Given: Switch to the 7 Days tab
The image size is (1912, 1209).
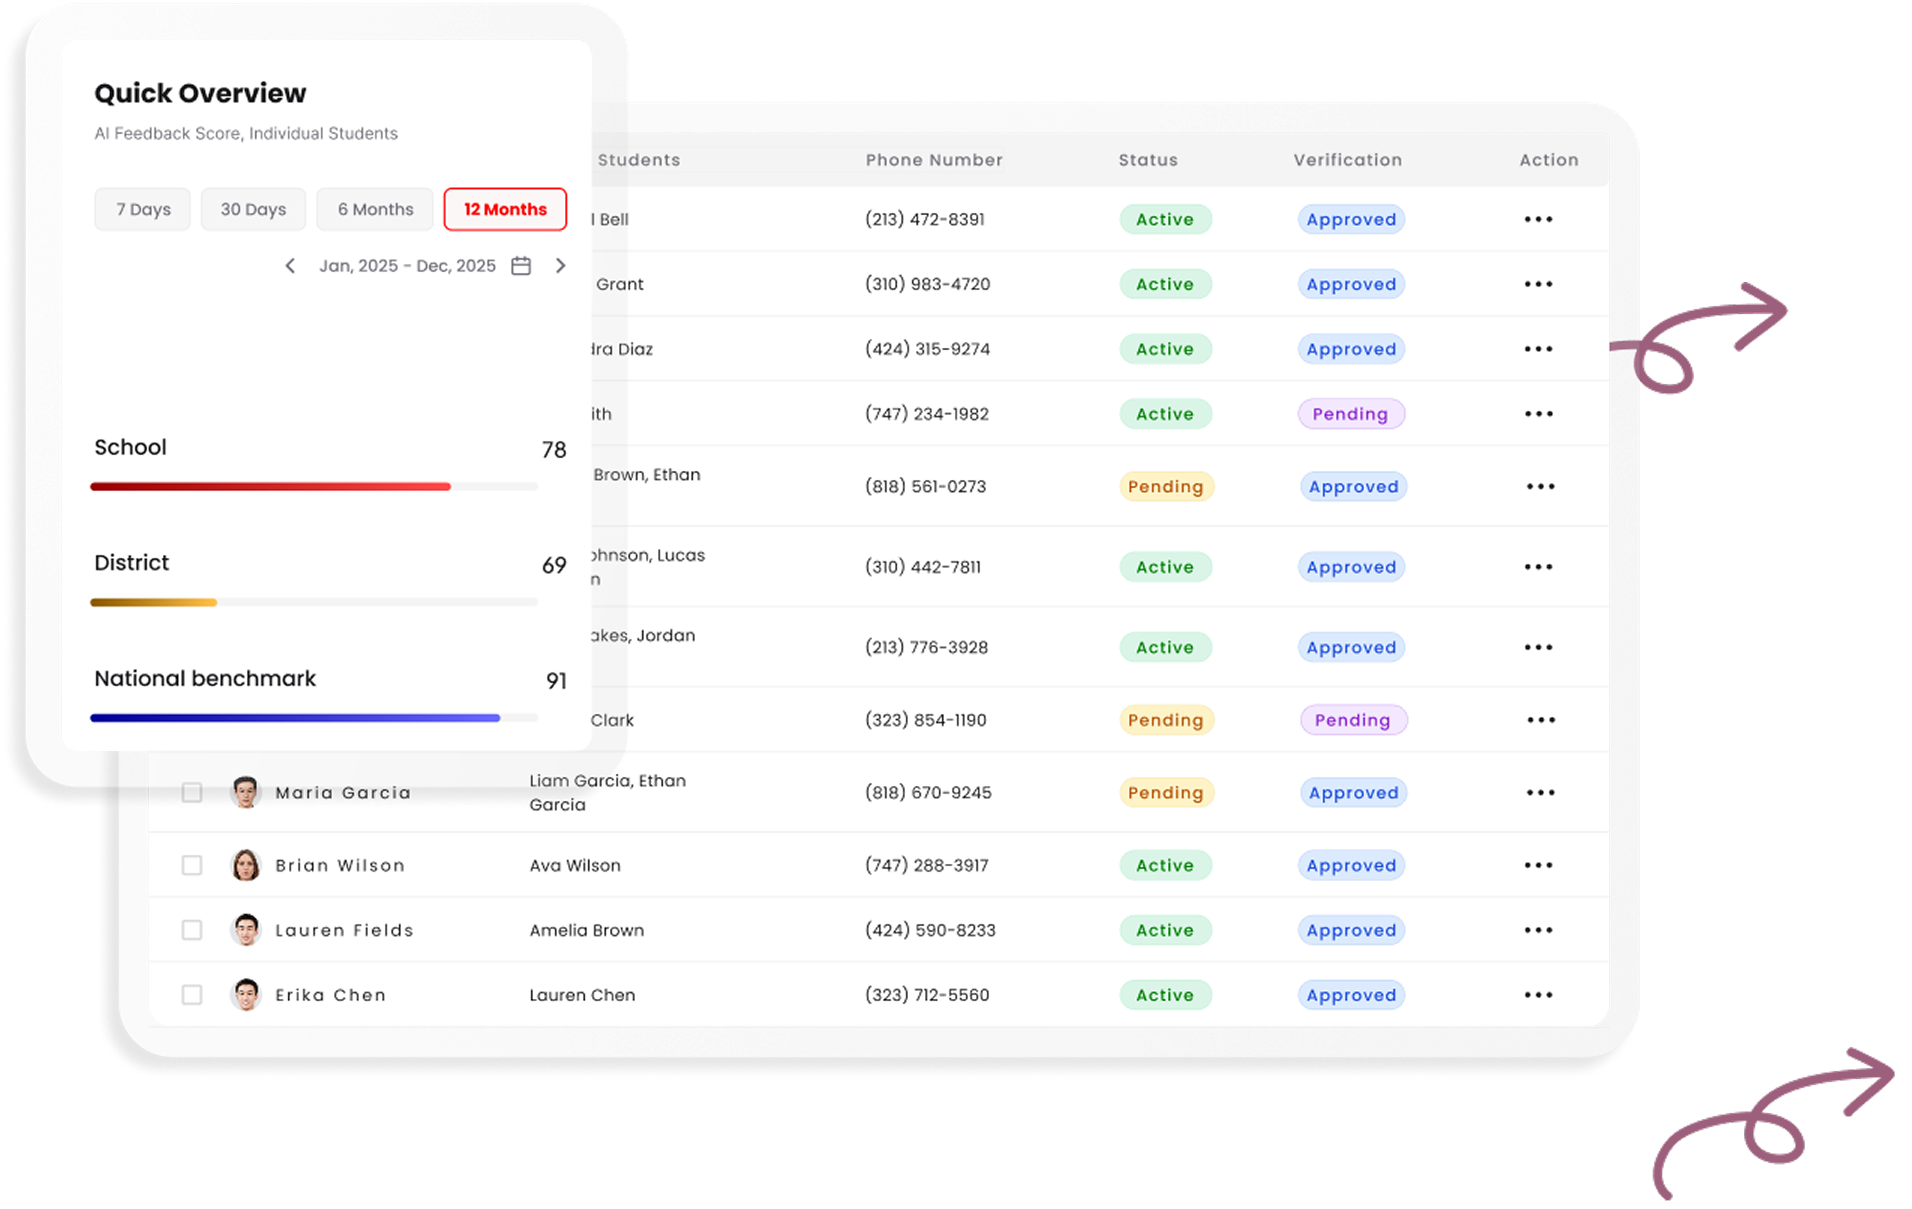Looking at the screenshot, I should pos(143,209).
